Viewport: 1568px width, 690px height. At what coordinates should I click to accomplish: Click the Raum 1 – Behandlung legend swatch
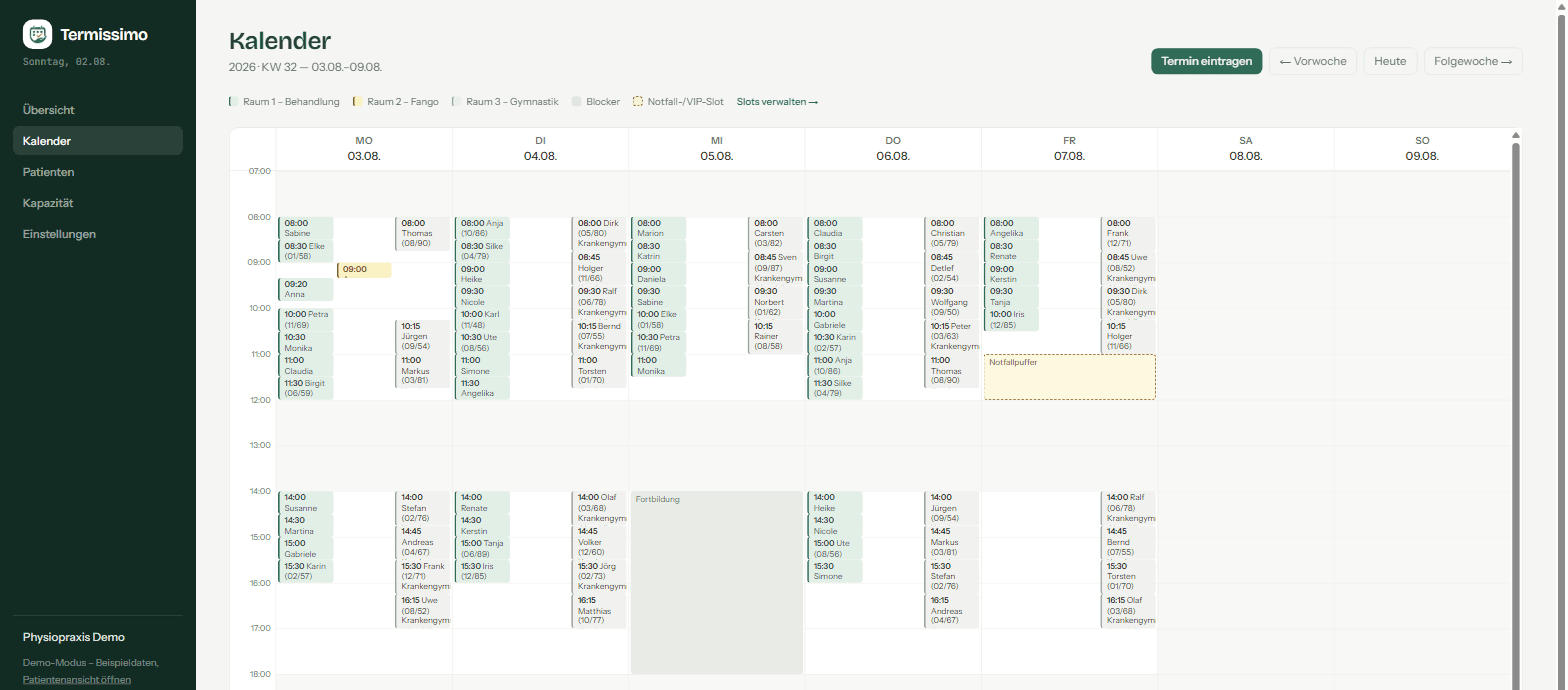pyautogui.click(x=233, y=102)
